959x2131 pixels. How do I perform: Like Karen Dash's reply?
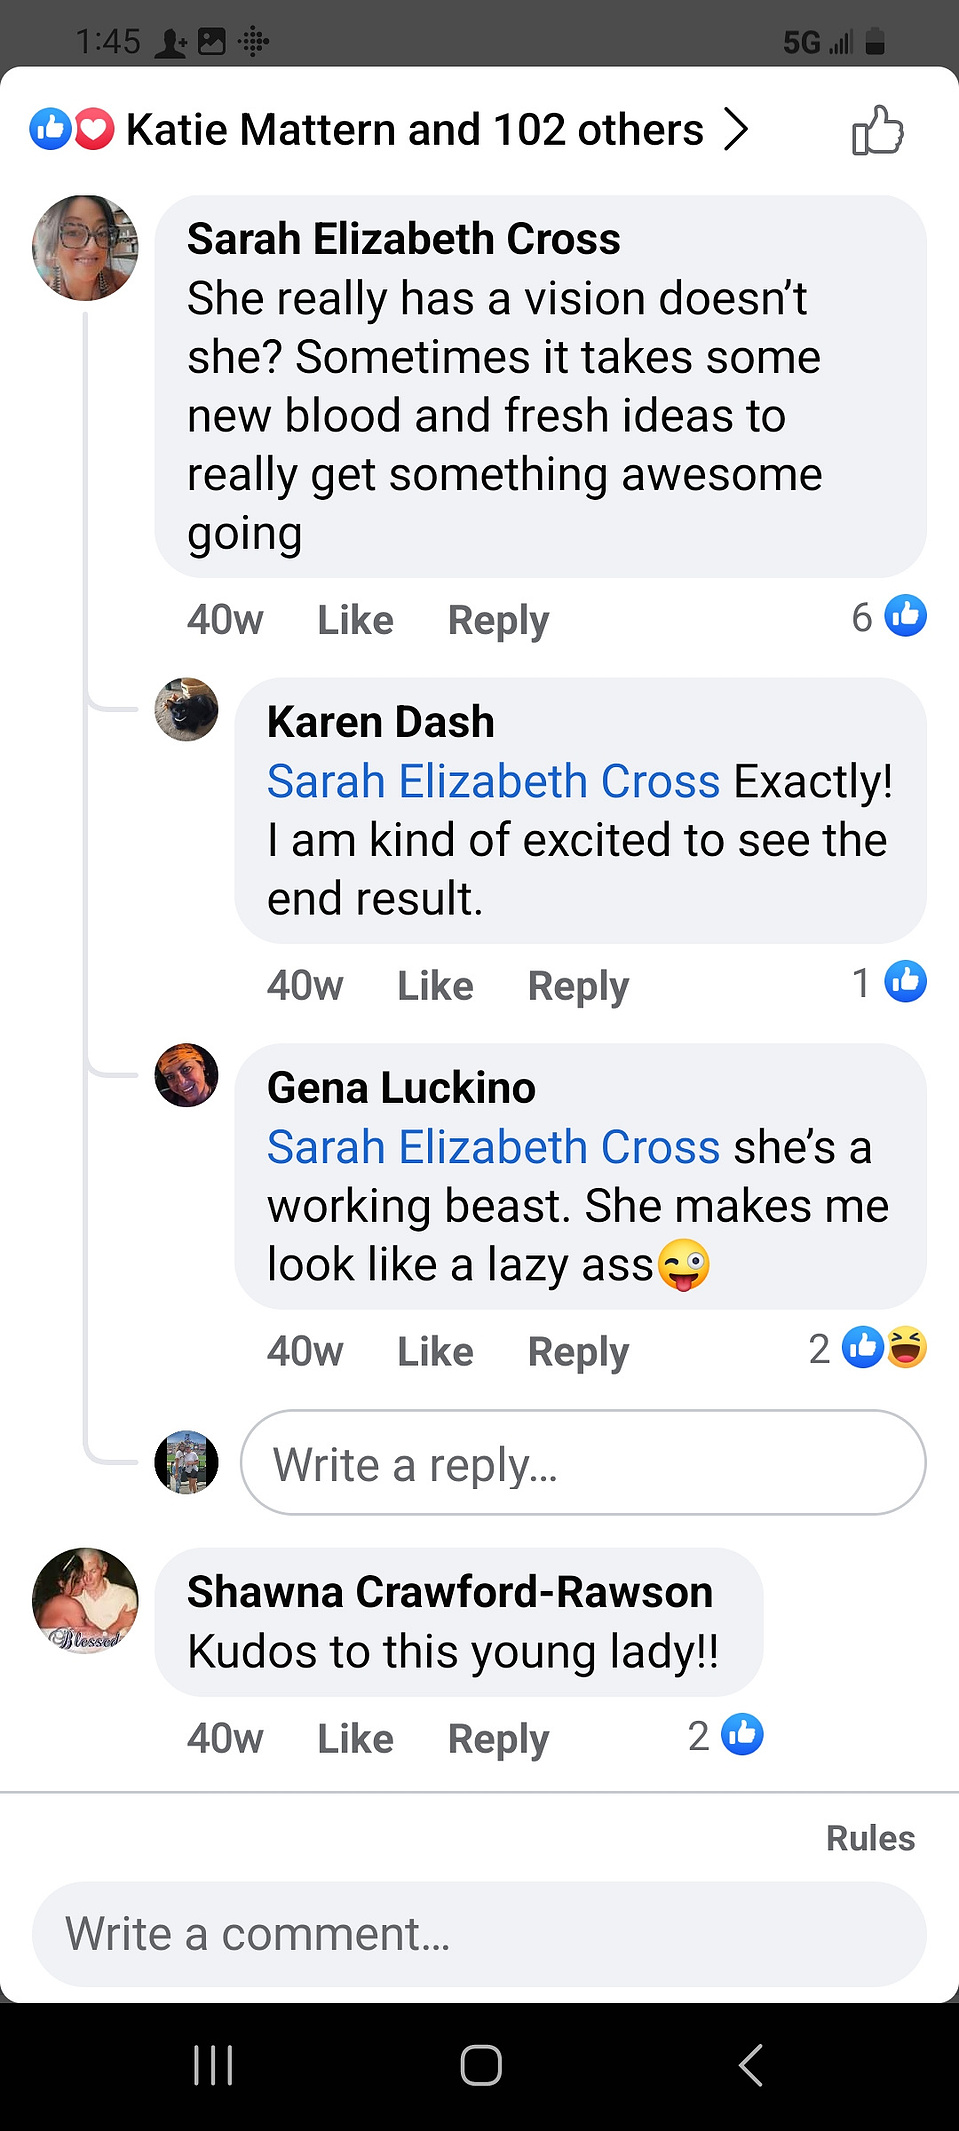(435, 986)
